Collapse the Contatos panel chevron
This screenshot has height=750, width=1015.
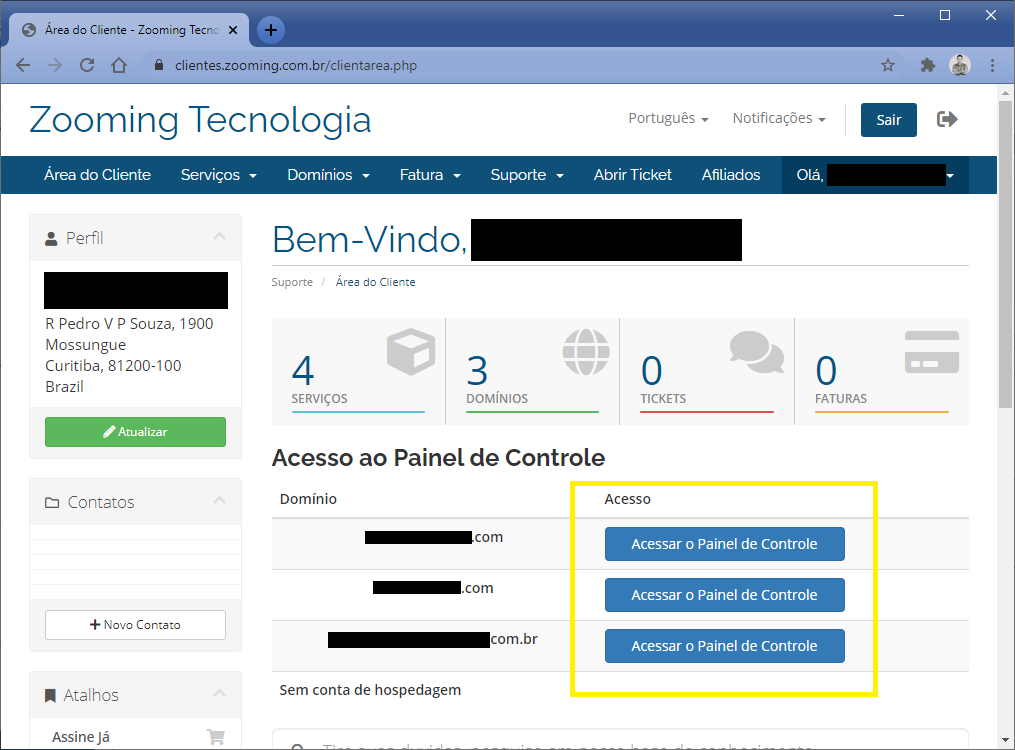pos(219,500)
